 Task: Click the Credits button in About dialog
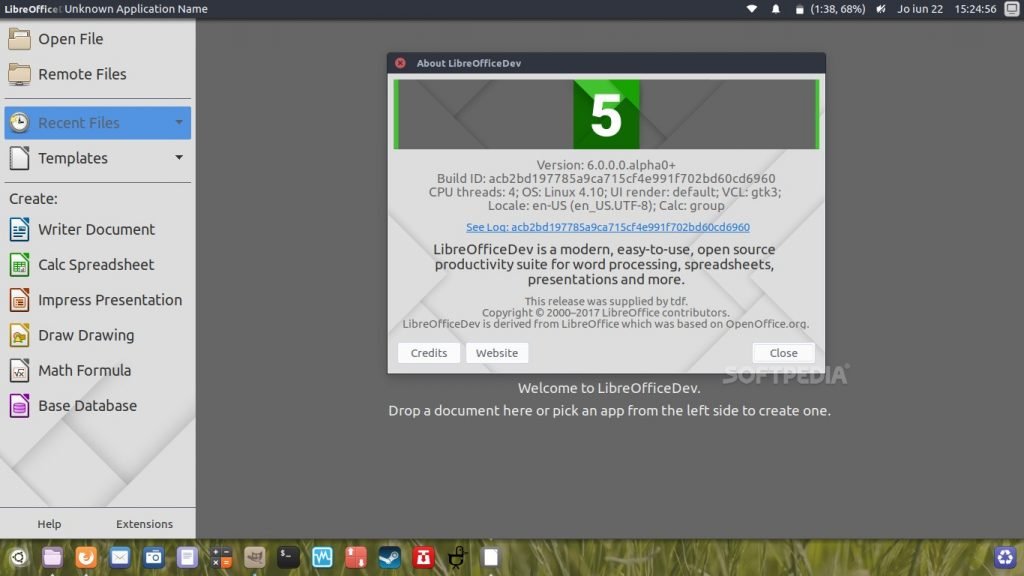click(428, 353)
